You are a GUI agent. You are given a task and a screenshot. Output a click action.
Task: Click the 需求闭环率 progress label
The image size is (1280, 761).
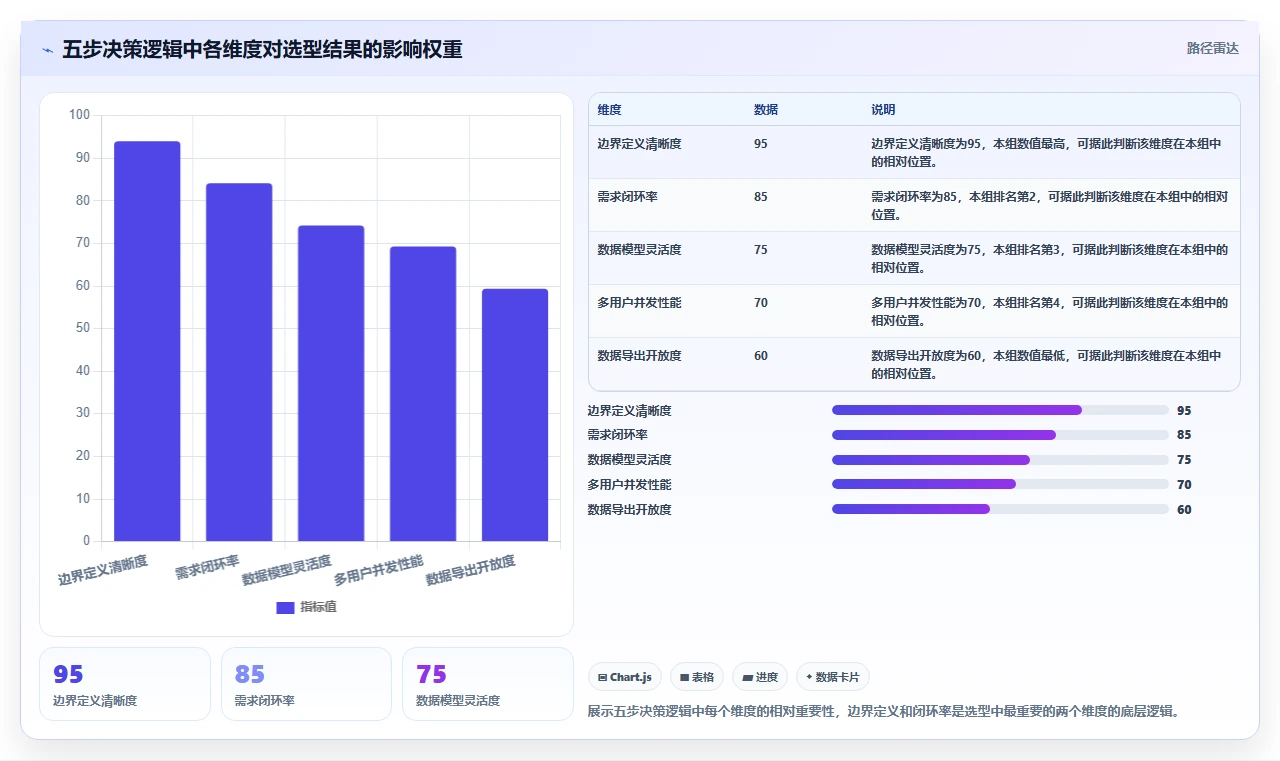(617, 435)
